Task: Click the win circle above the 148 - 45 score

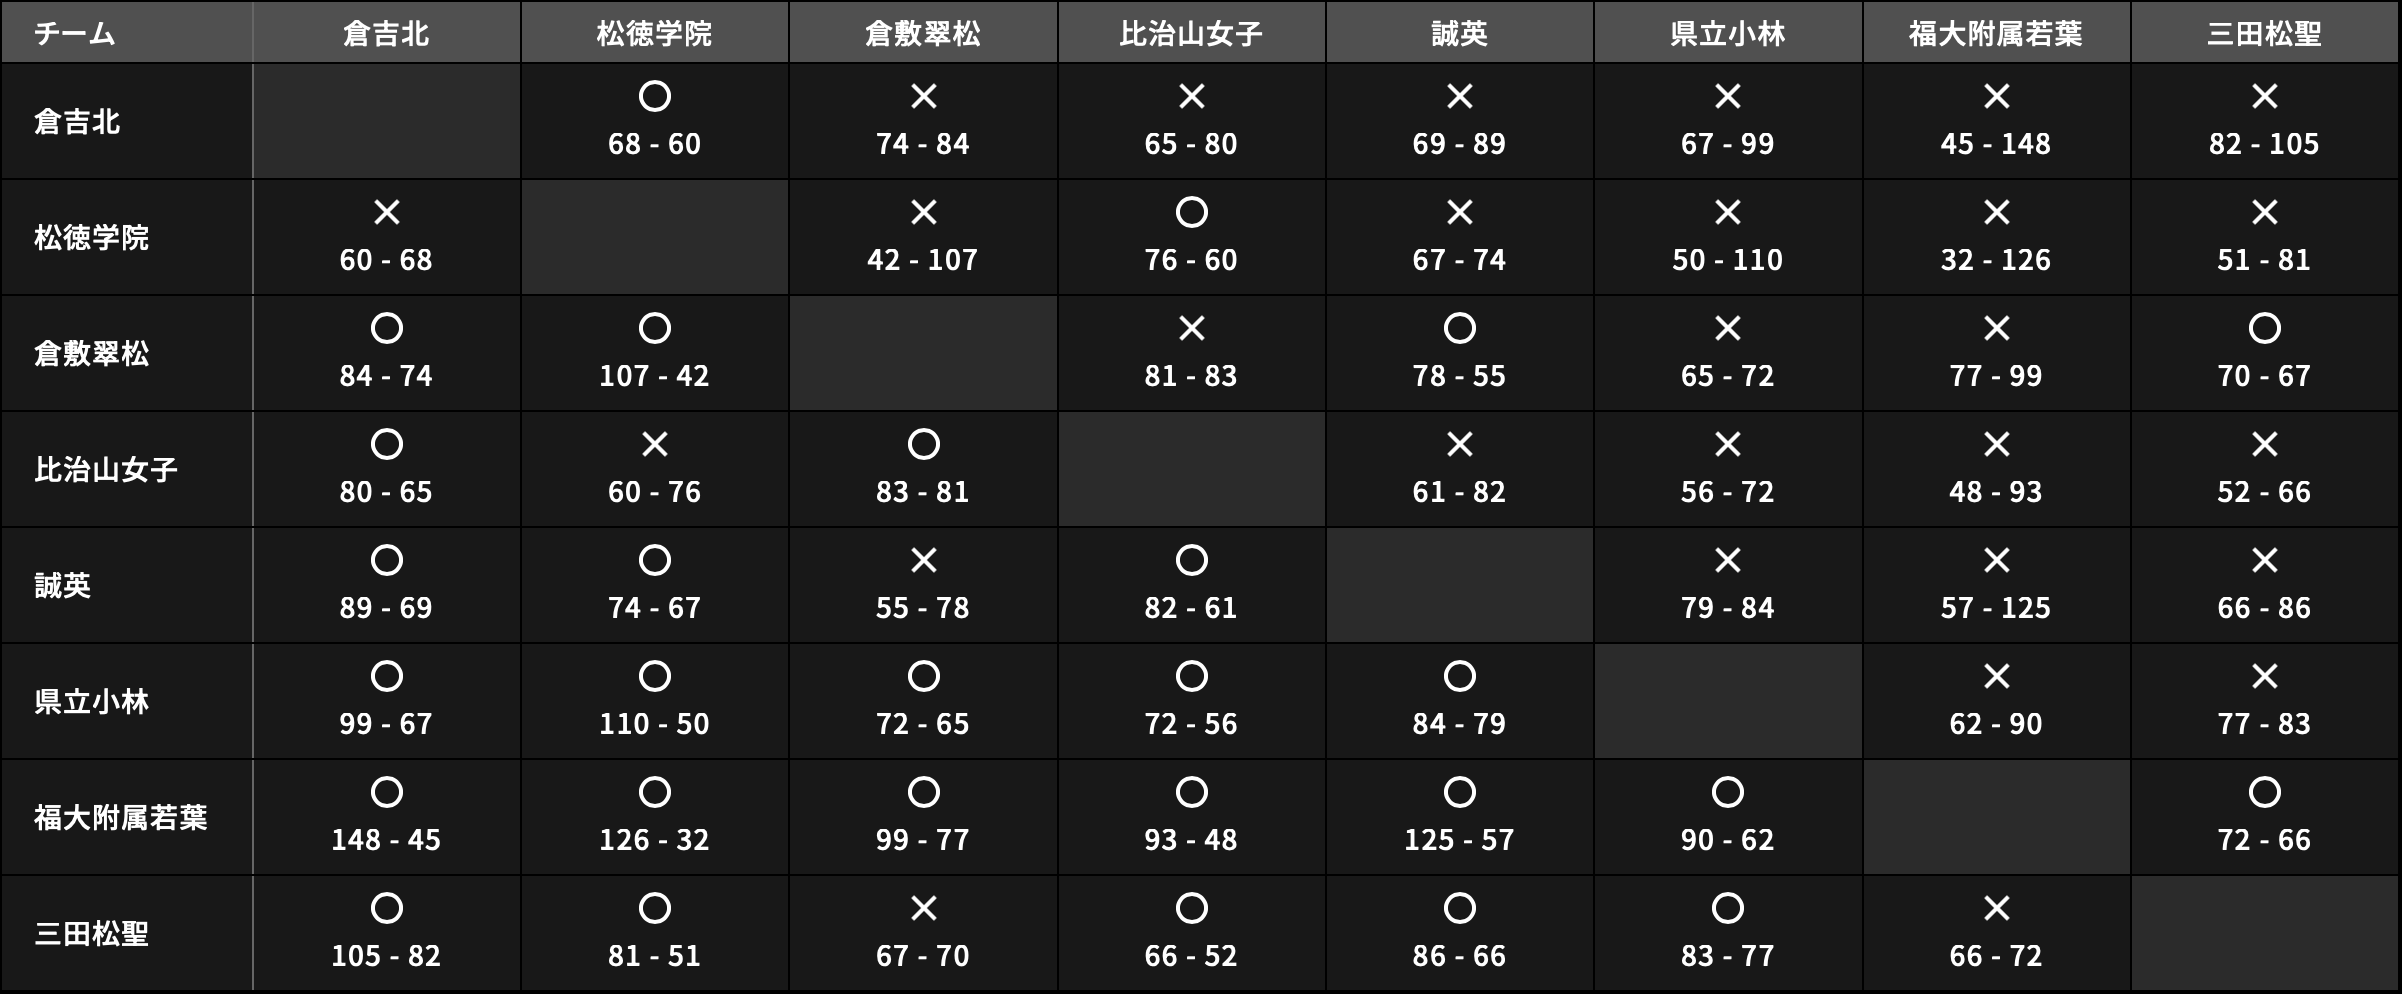Action: tap(386, 793)
